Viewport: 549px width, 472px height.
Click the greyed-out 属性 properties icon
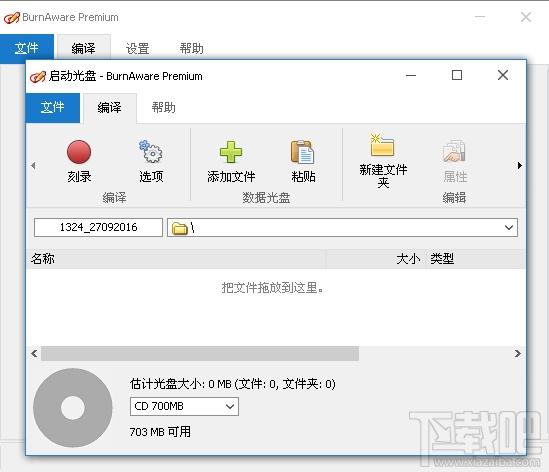tap(454, 151)
